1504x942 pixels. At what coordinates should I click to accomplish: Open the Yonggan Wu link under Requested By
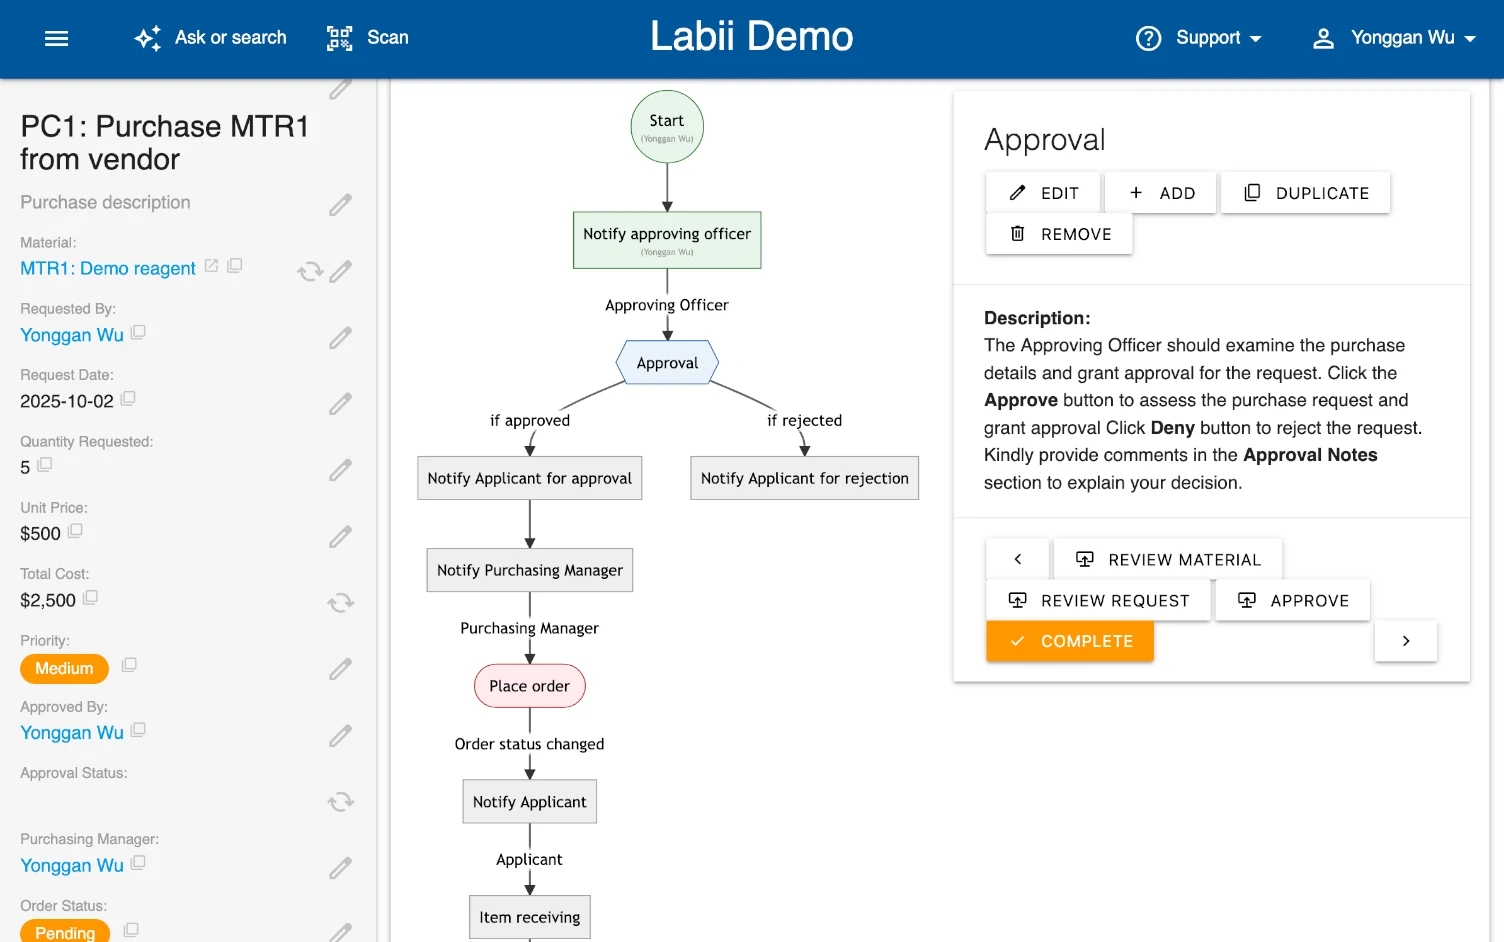coord(71,335)
